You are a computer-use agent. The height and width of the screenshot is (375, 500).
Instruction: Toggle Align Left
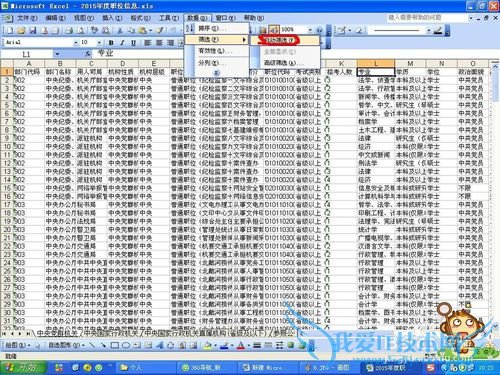148,43
